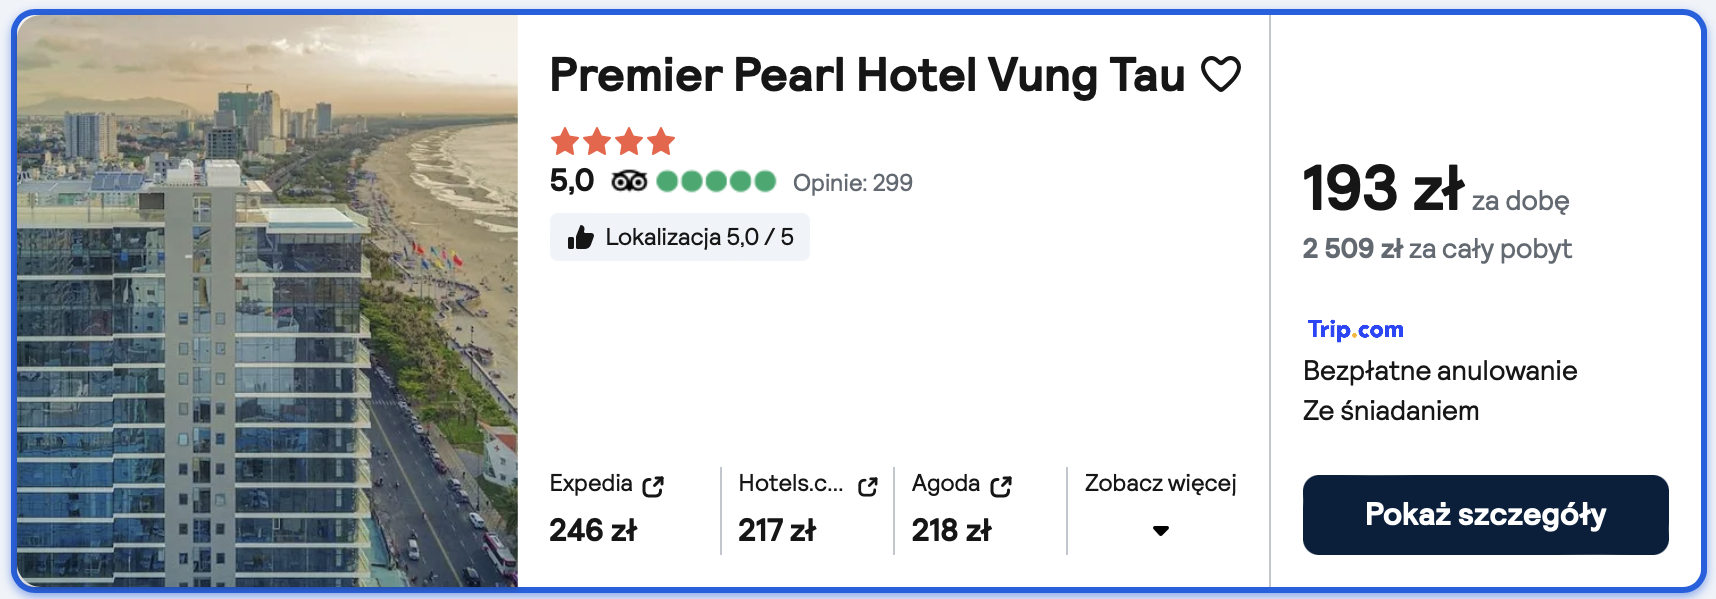Click the thumbs-up location icon
The image size is (1716, 599).
[x=580, y=237]
